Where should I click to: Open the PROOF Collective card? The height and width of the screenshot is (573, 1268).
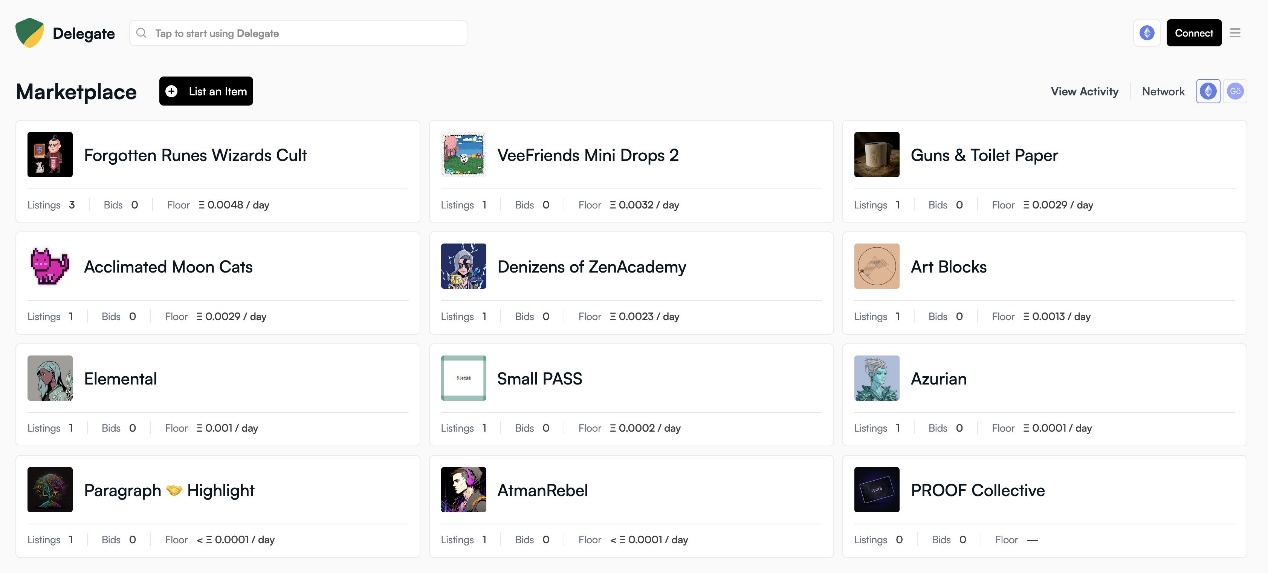[x=1044, y=507]
